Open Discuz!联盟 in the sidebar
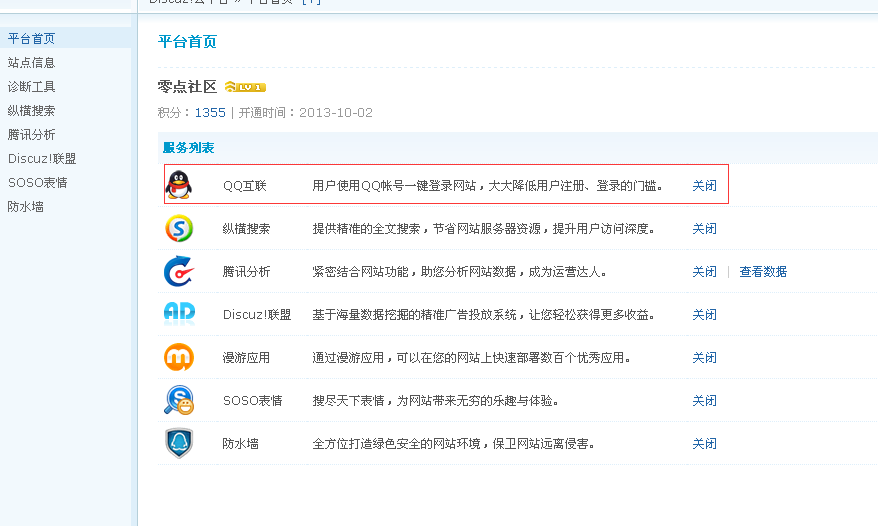Viewport: 878px width, 526px height. 42,159
